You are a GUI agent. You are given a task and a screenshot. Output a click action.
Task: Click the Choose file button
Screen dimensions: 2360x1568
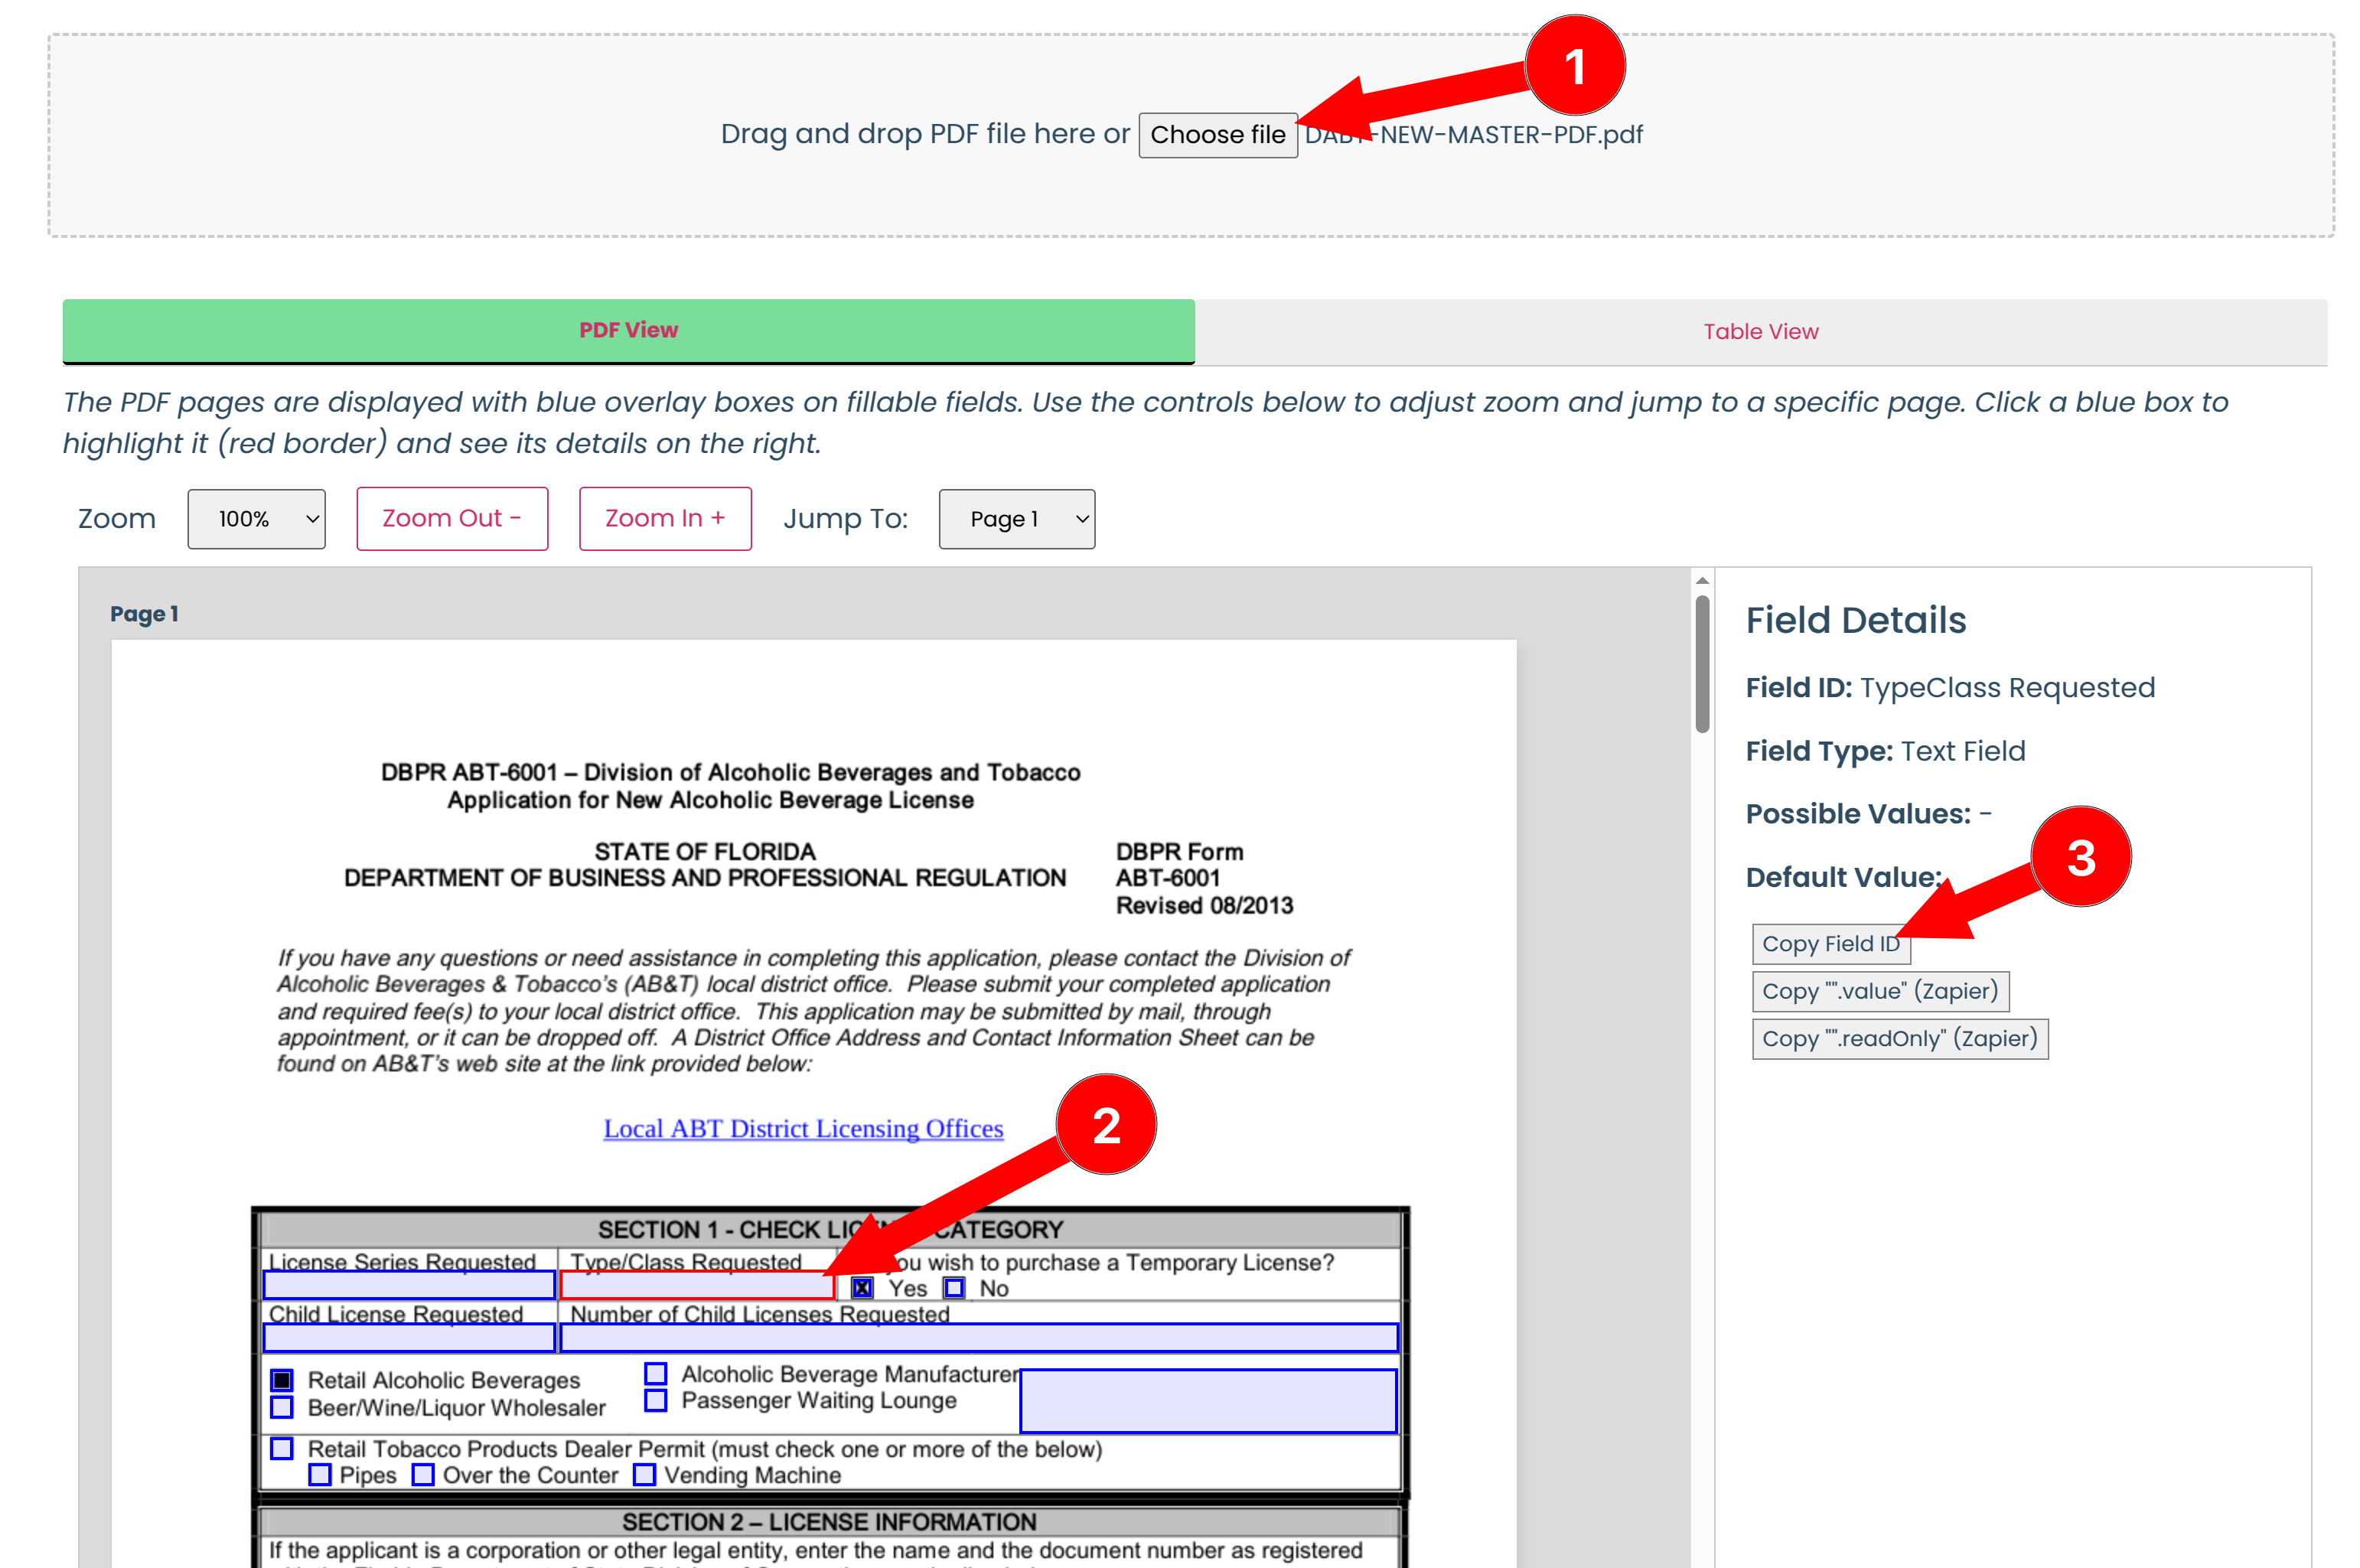[1217, 135]
